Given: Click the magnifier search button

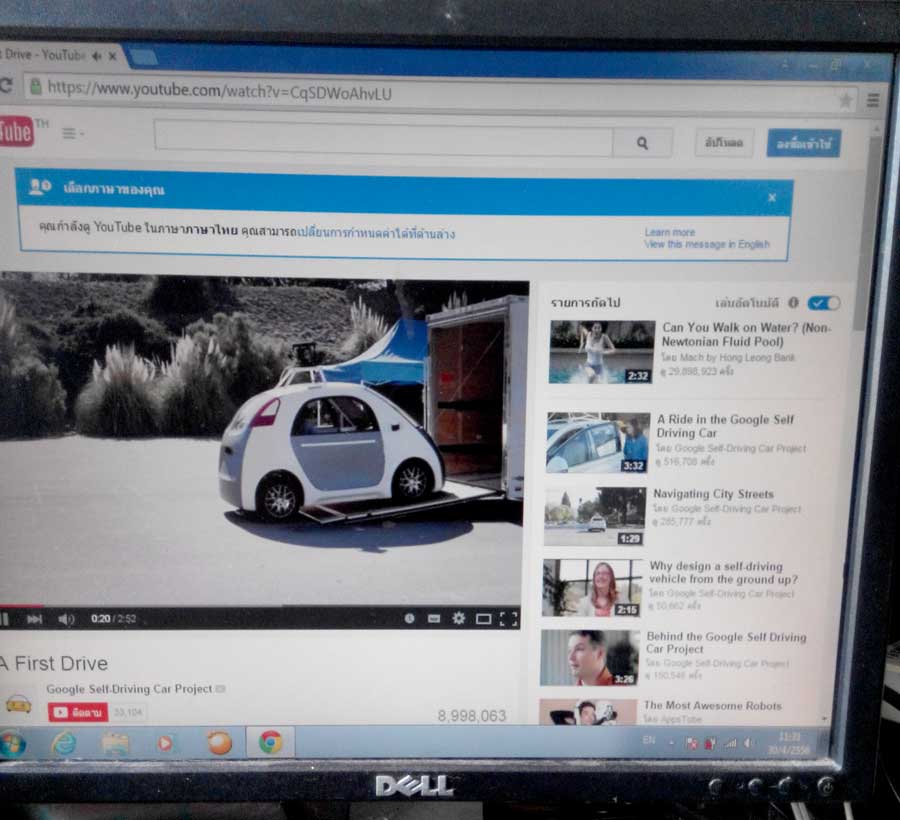Looking at the screenshot, I should point(642,143).
